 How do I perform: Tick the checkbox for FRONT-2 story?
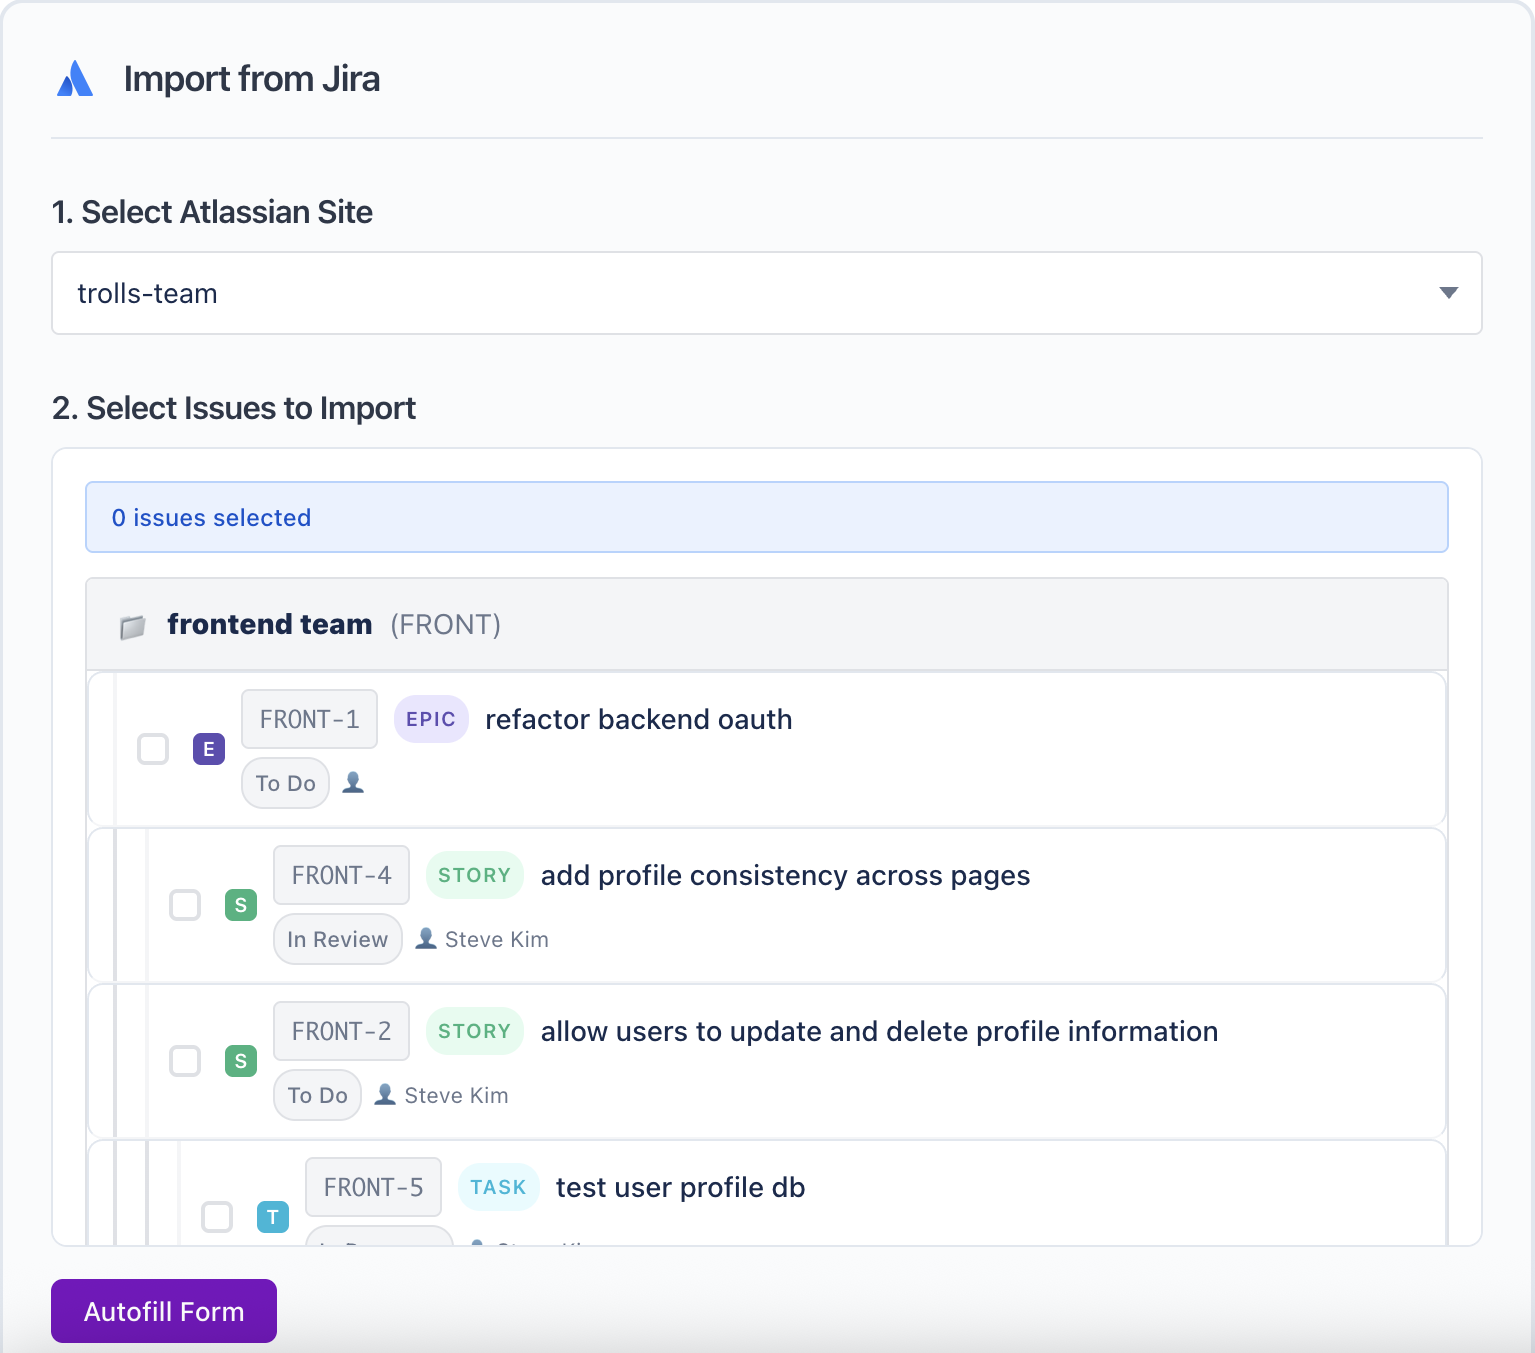[185, 1061]
